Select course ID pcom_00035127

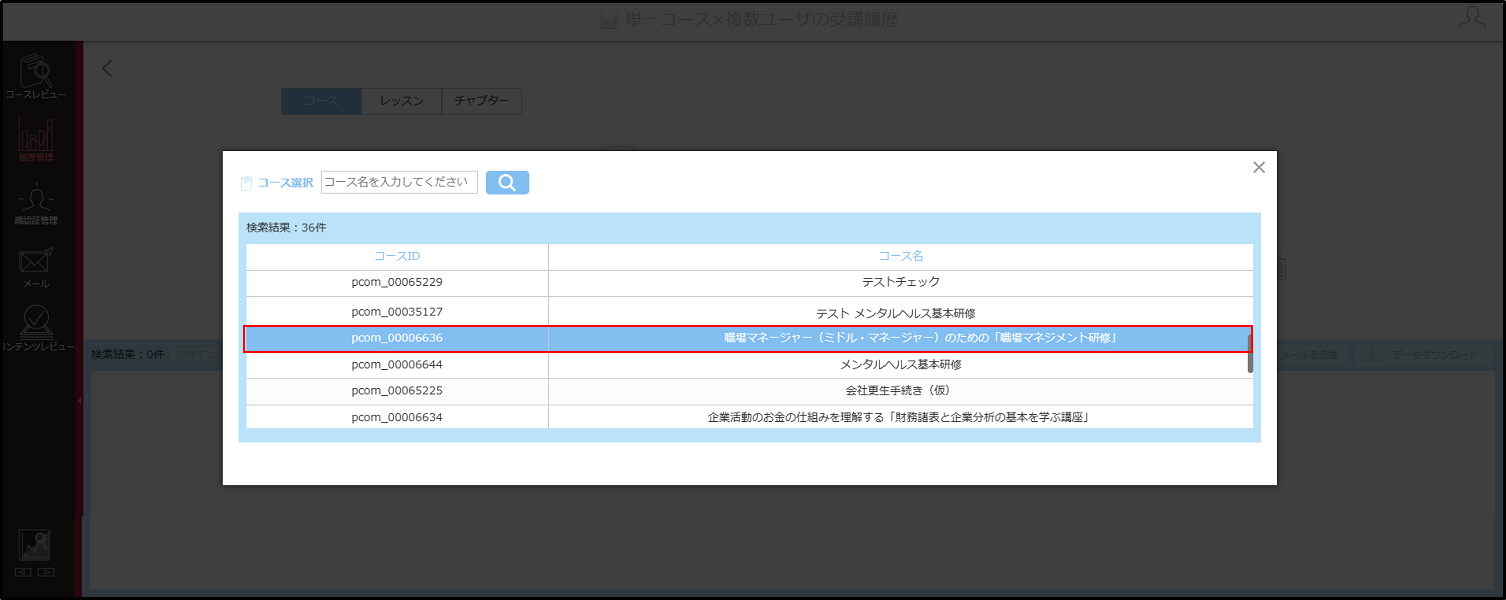(x=397, y=312)
